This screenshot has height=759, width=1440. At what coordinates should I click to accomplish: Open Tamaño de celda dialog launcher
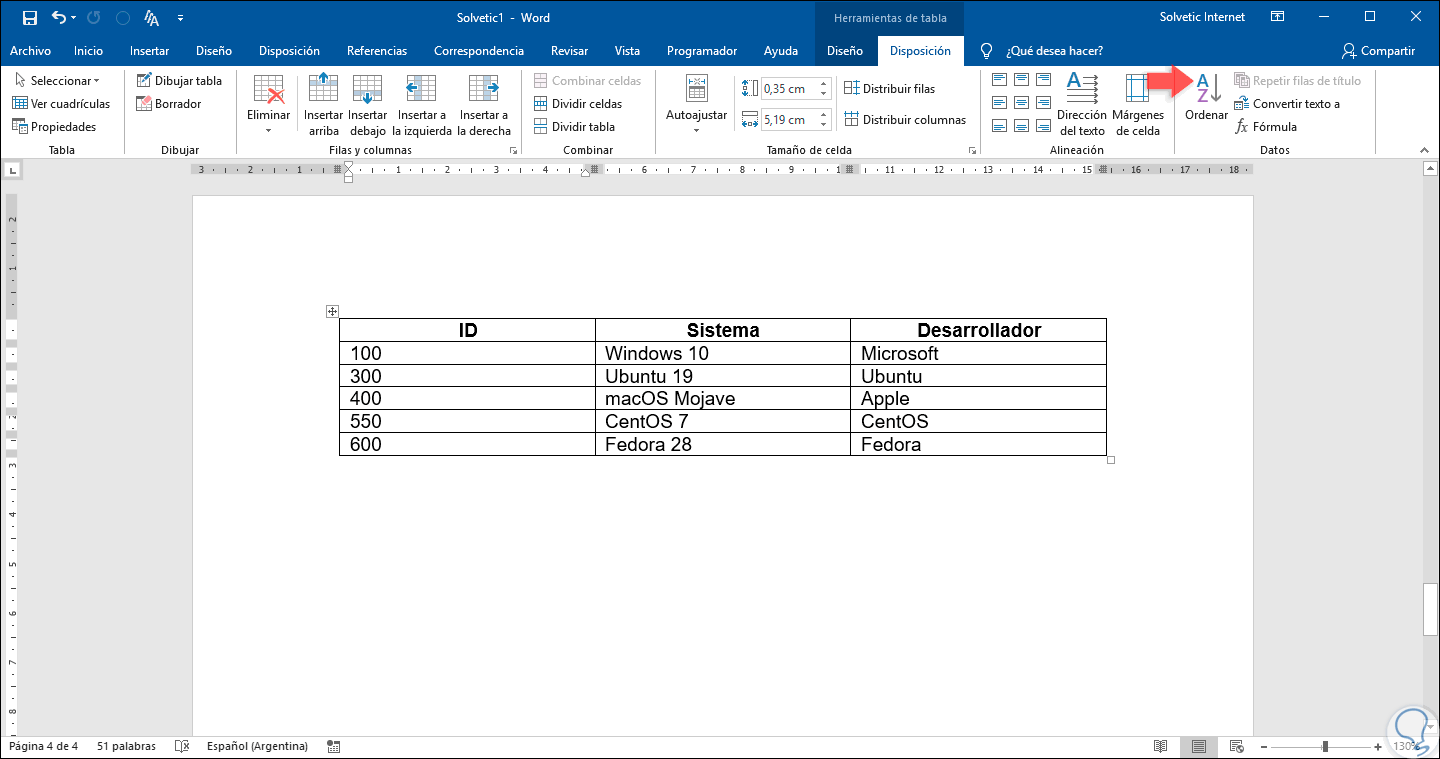point(972,151)
